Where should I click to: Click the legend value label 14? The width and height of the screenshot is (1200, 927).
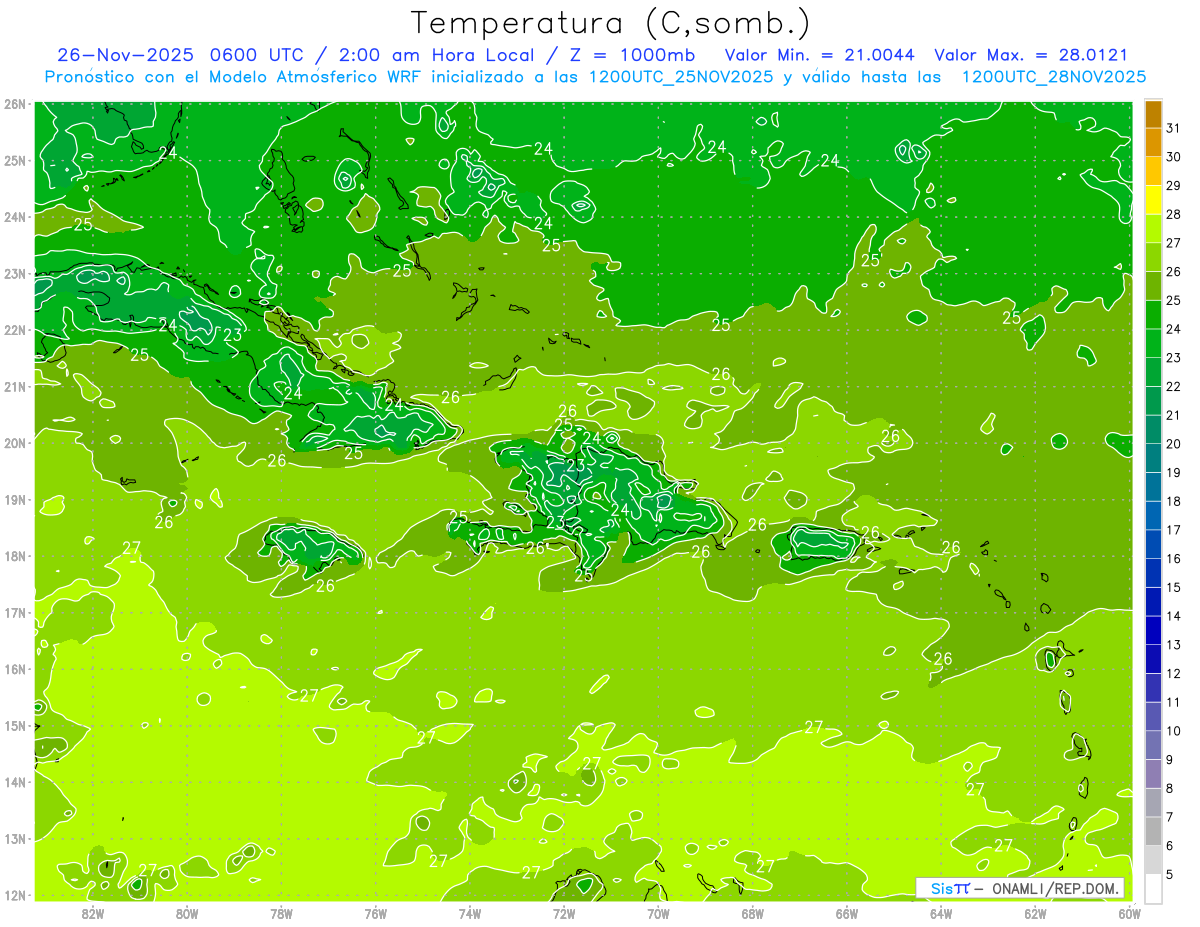1174,616
